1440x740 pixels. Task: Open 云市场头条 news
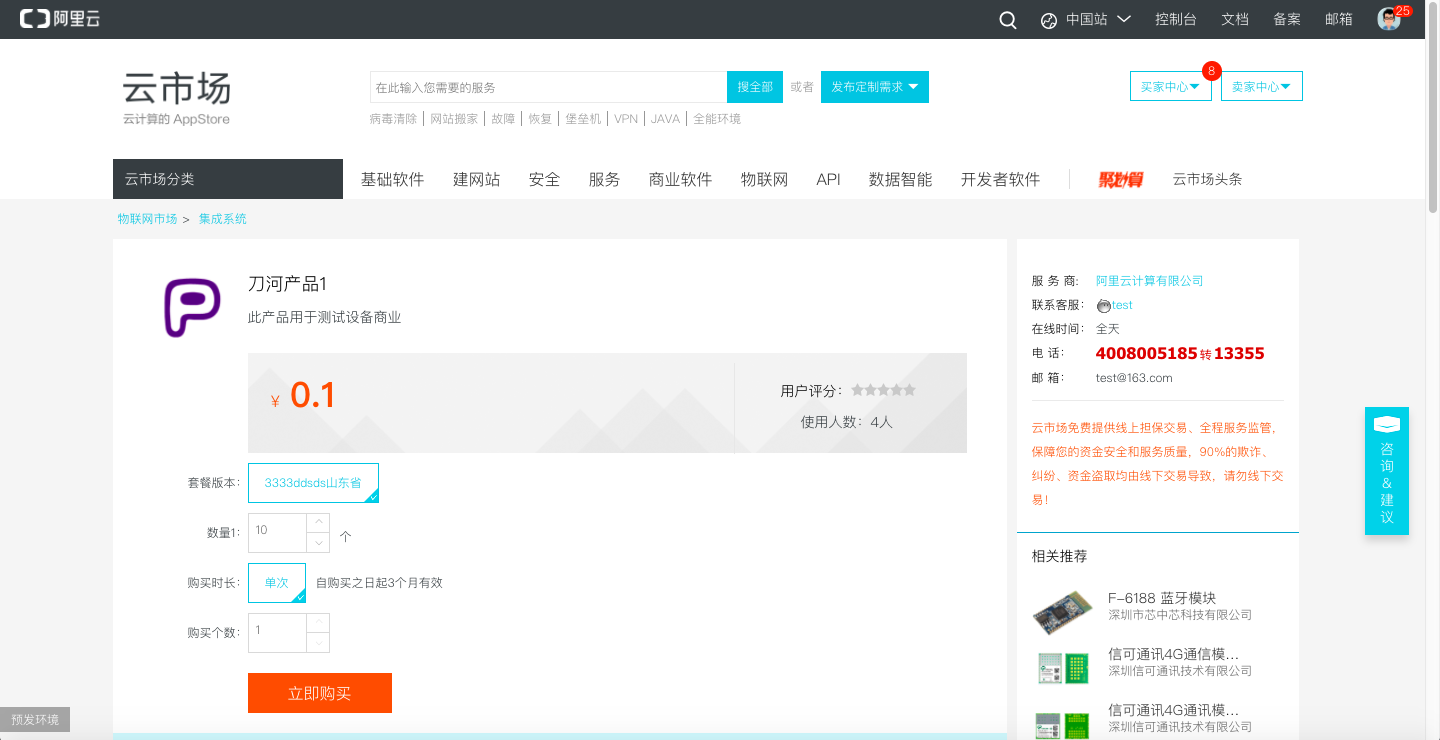[x=1208, y=180]
